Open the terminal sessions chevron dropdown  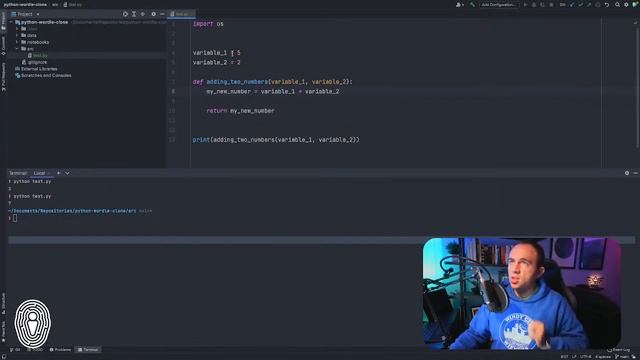(x=67, y=173)
